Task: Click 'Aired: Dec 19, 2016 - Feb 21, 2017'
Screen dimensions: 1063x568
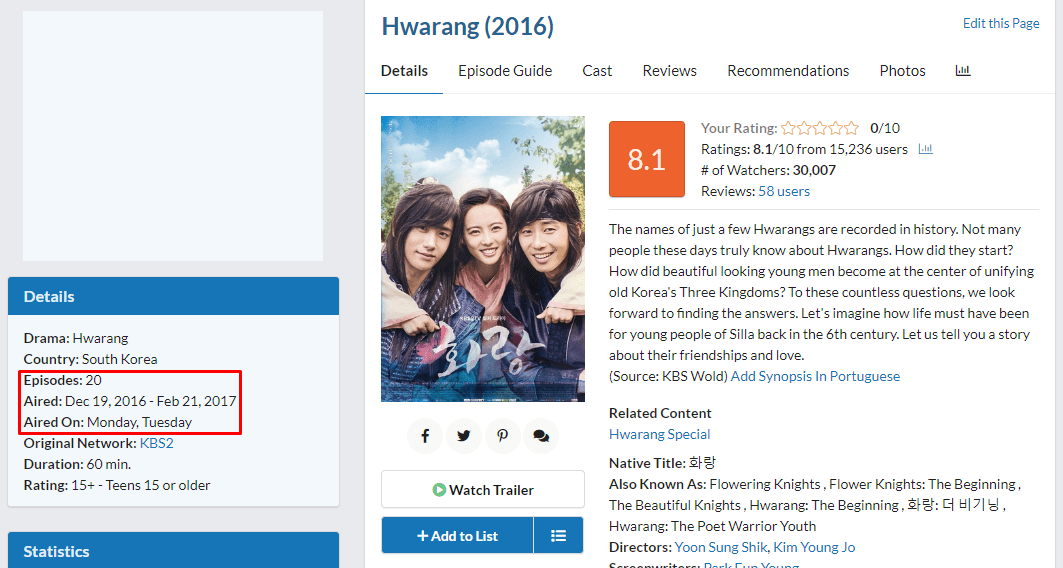Action: (x=130, y=401)
